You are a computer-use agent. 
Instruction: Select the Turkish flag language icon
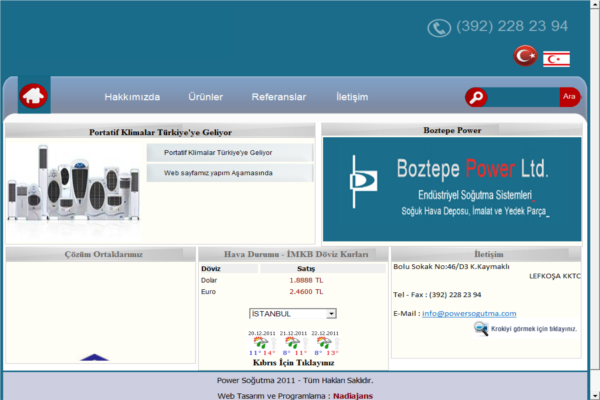[525, 56]
